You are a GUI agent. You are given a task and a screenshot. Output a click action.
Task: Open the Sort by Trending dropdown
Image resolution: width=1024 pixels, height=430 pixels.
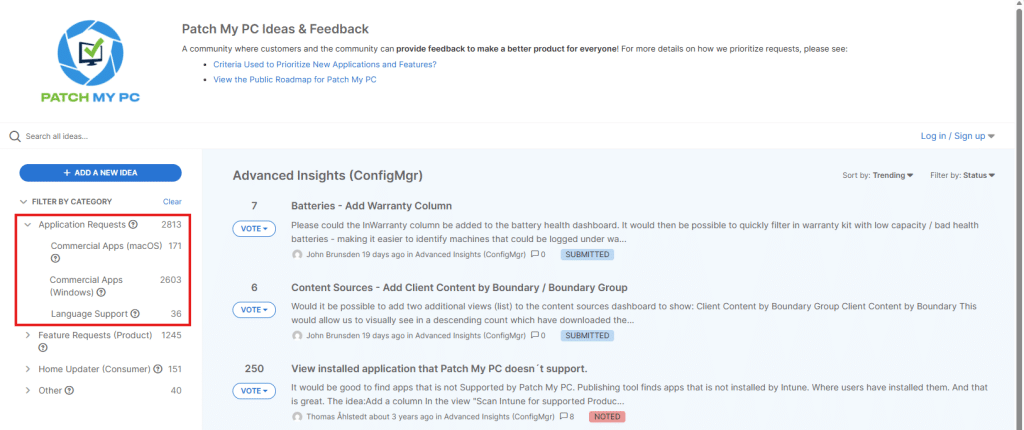893,175
